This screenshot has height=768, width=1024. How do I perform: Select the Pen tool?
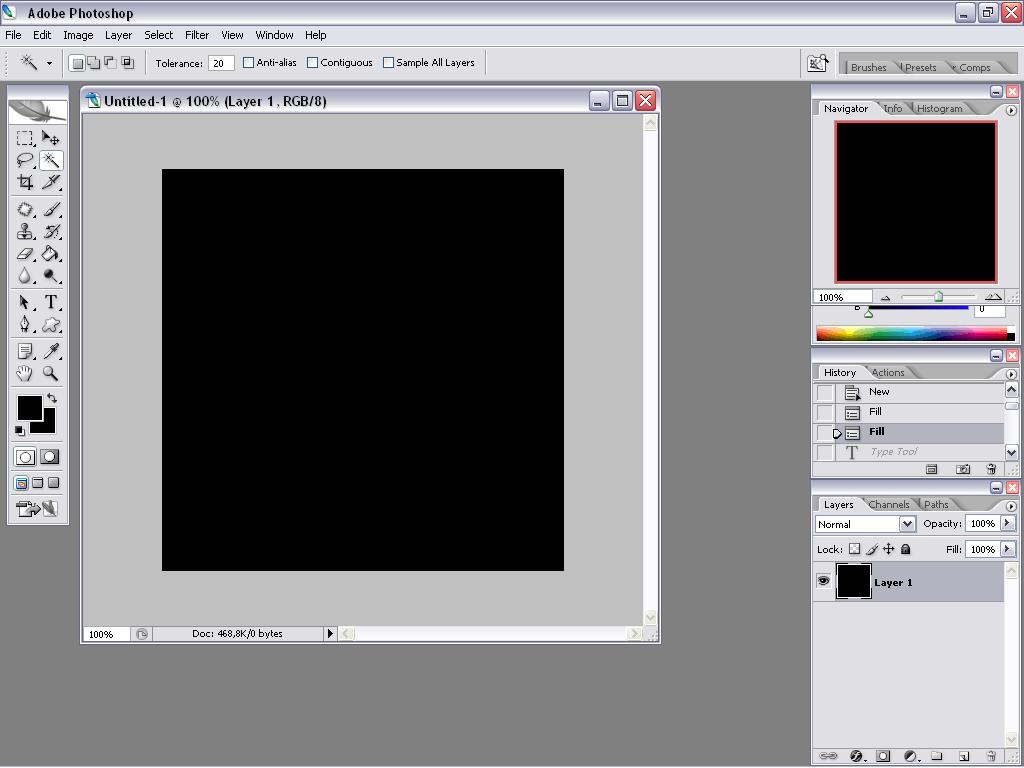[x=25, y=324]
